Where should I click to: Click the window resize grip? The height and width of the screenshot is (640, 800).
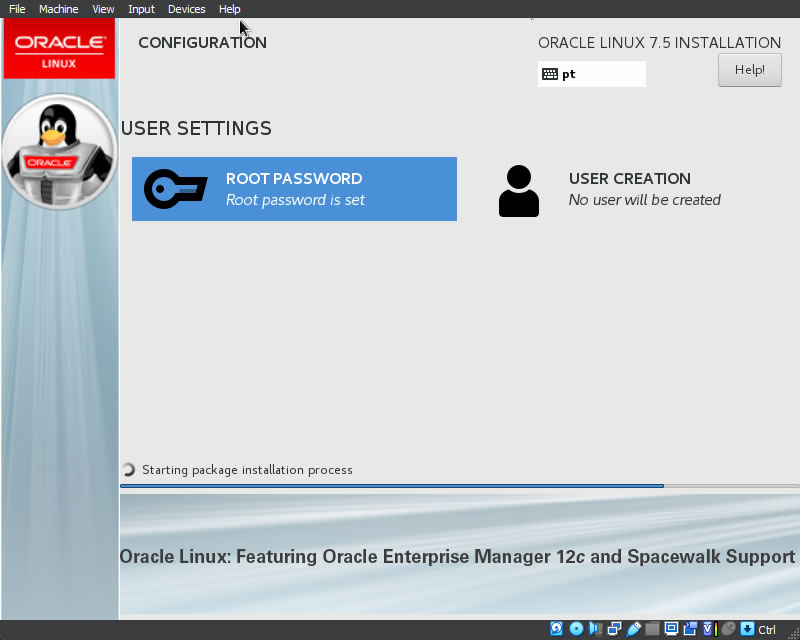click(x=794, y=633)
